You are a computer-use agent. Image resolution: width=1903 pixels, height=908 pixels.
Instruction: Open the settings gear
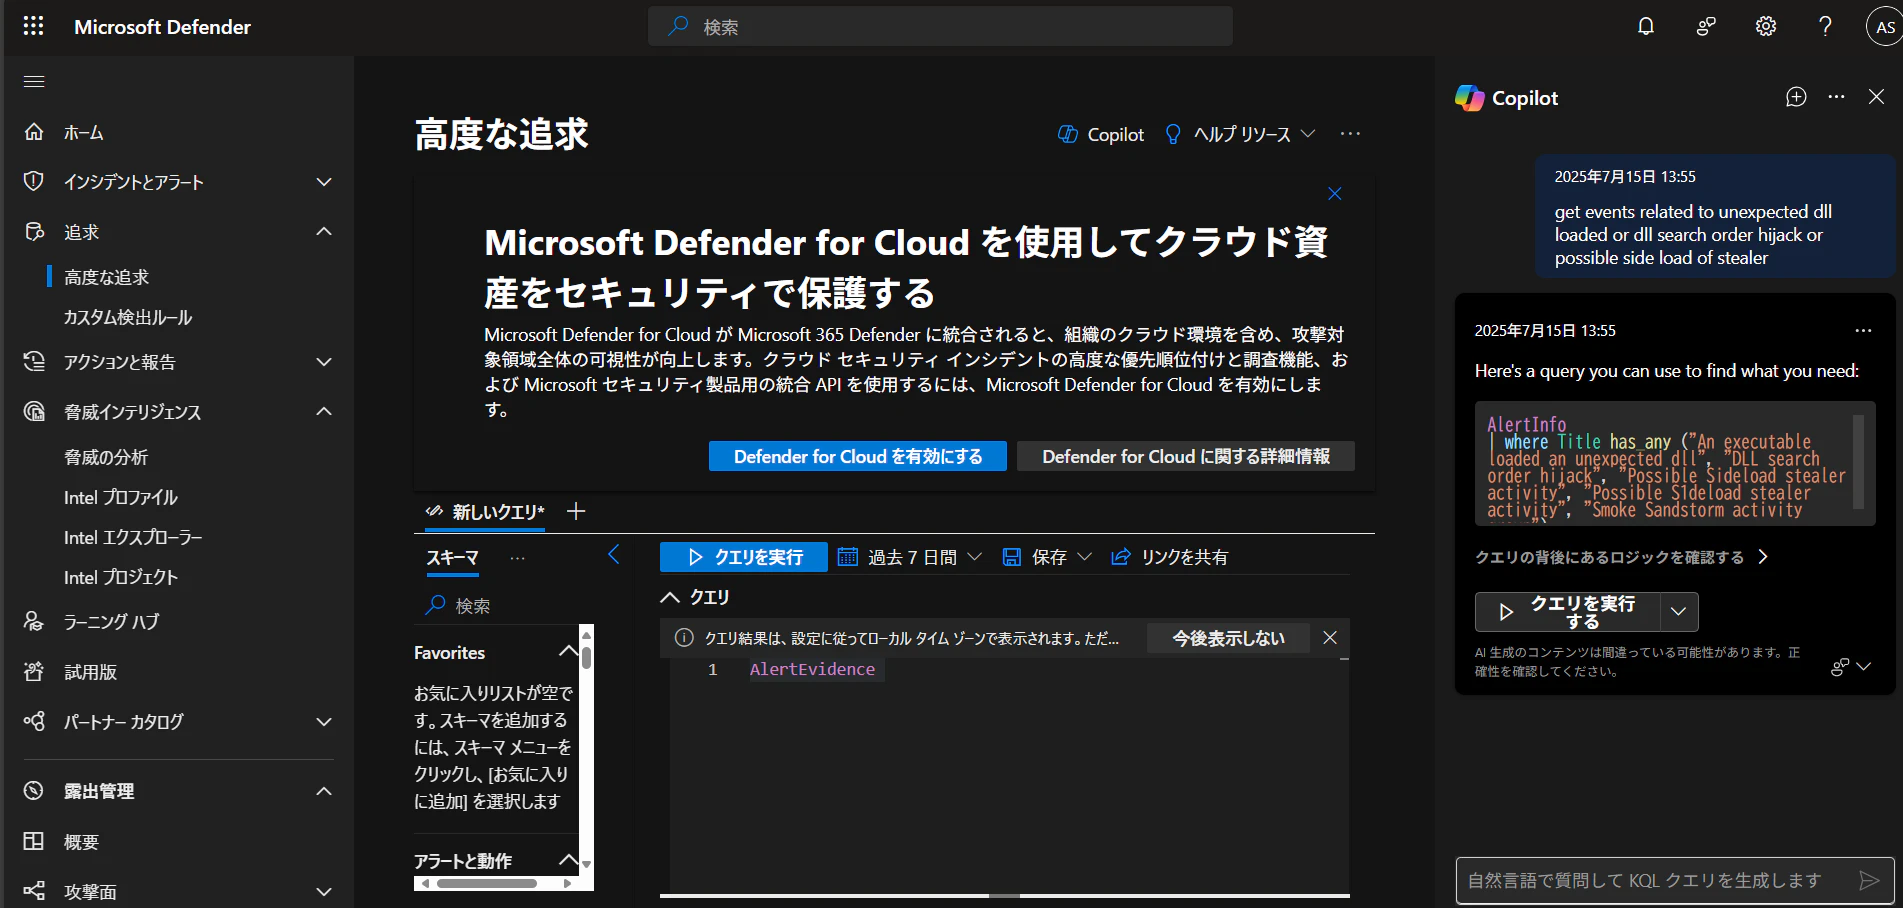pyautogui.click(x=1766, y=26)
